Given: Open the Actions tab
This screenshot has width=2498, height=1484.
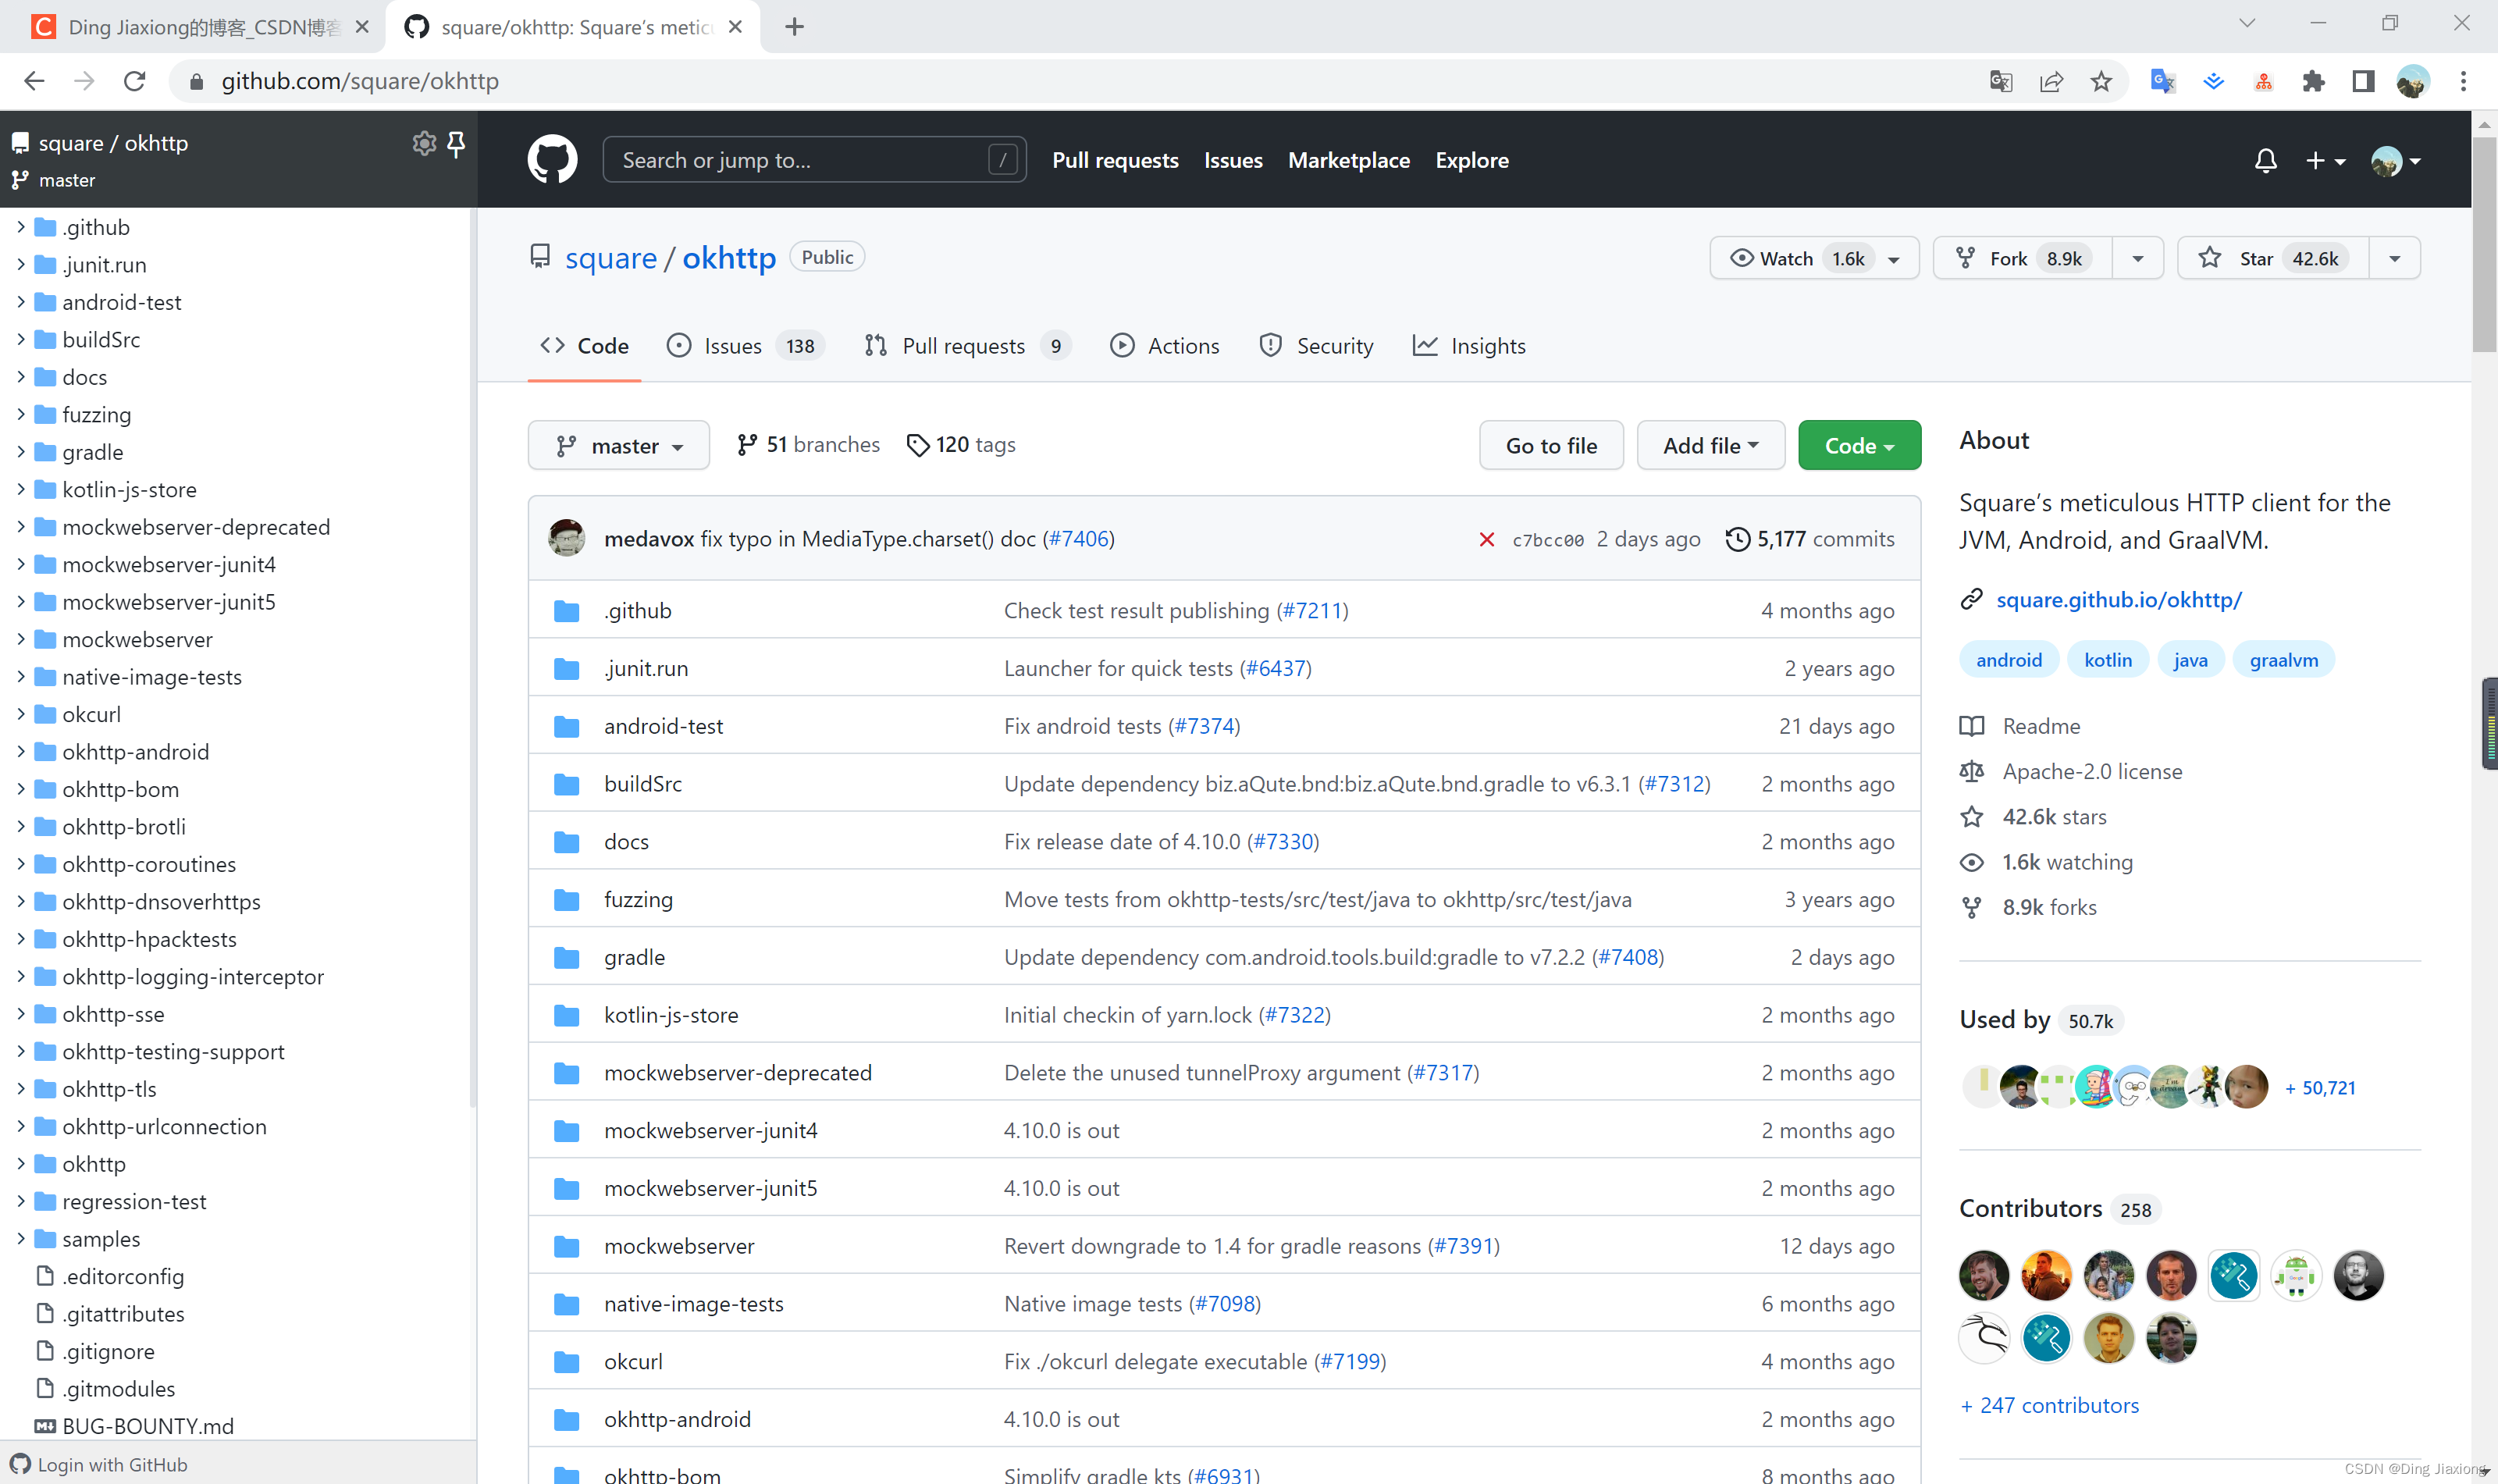Looking at the screenshot, I should (x=1165, y=346).
